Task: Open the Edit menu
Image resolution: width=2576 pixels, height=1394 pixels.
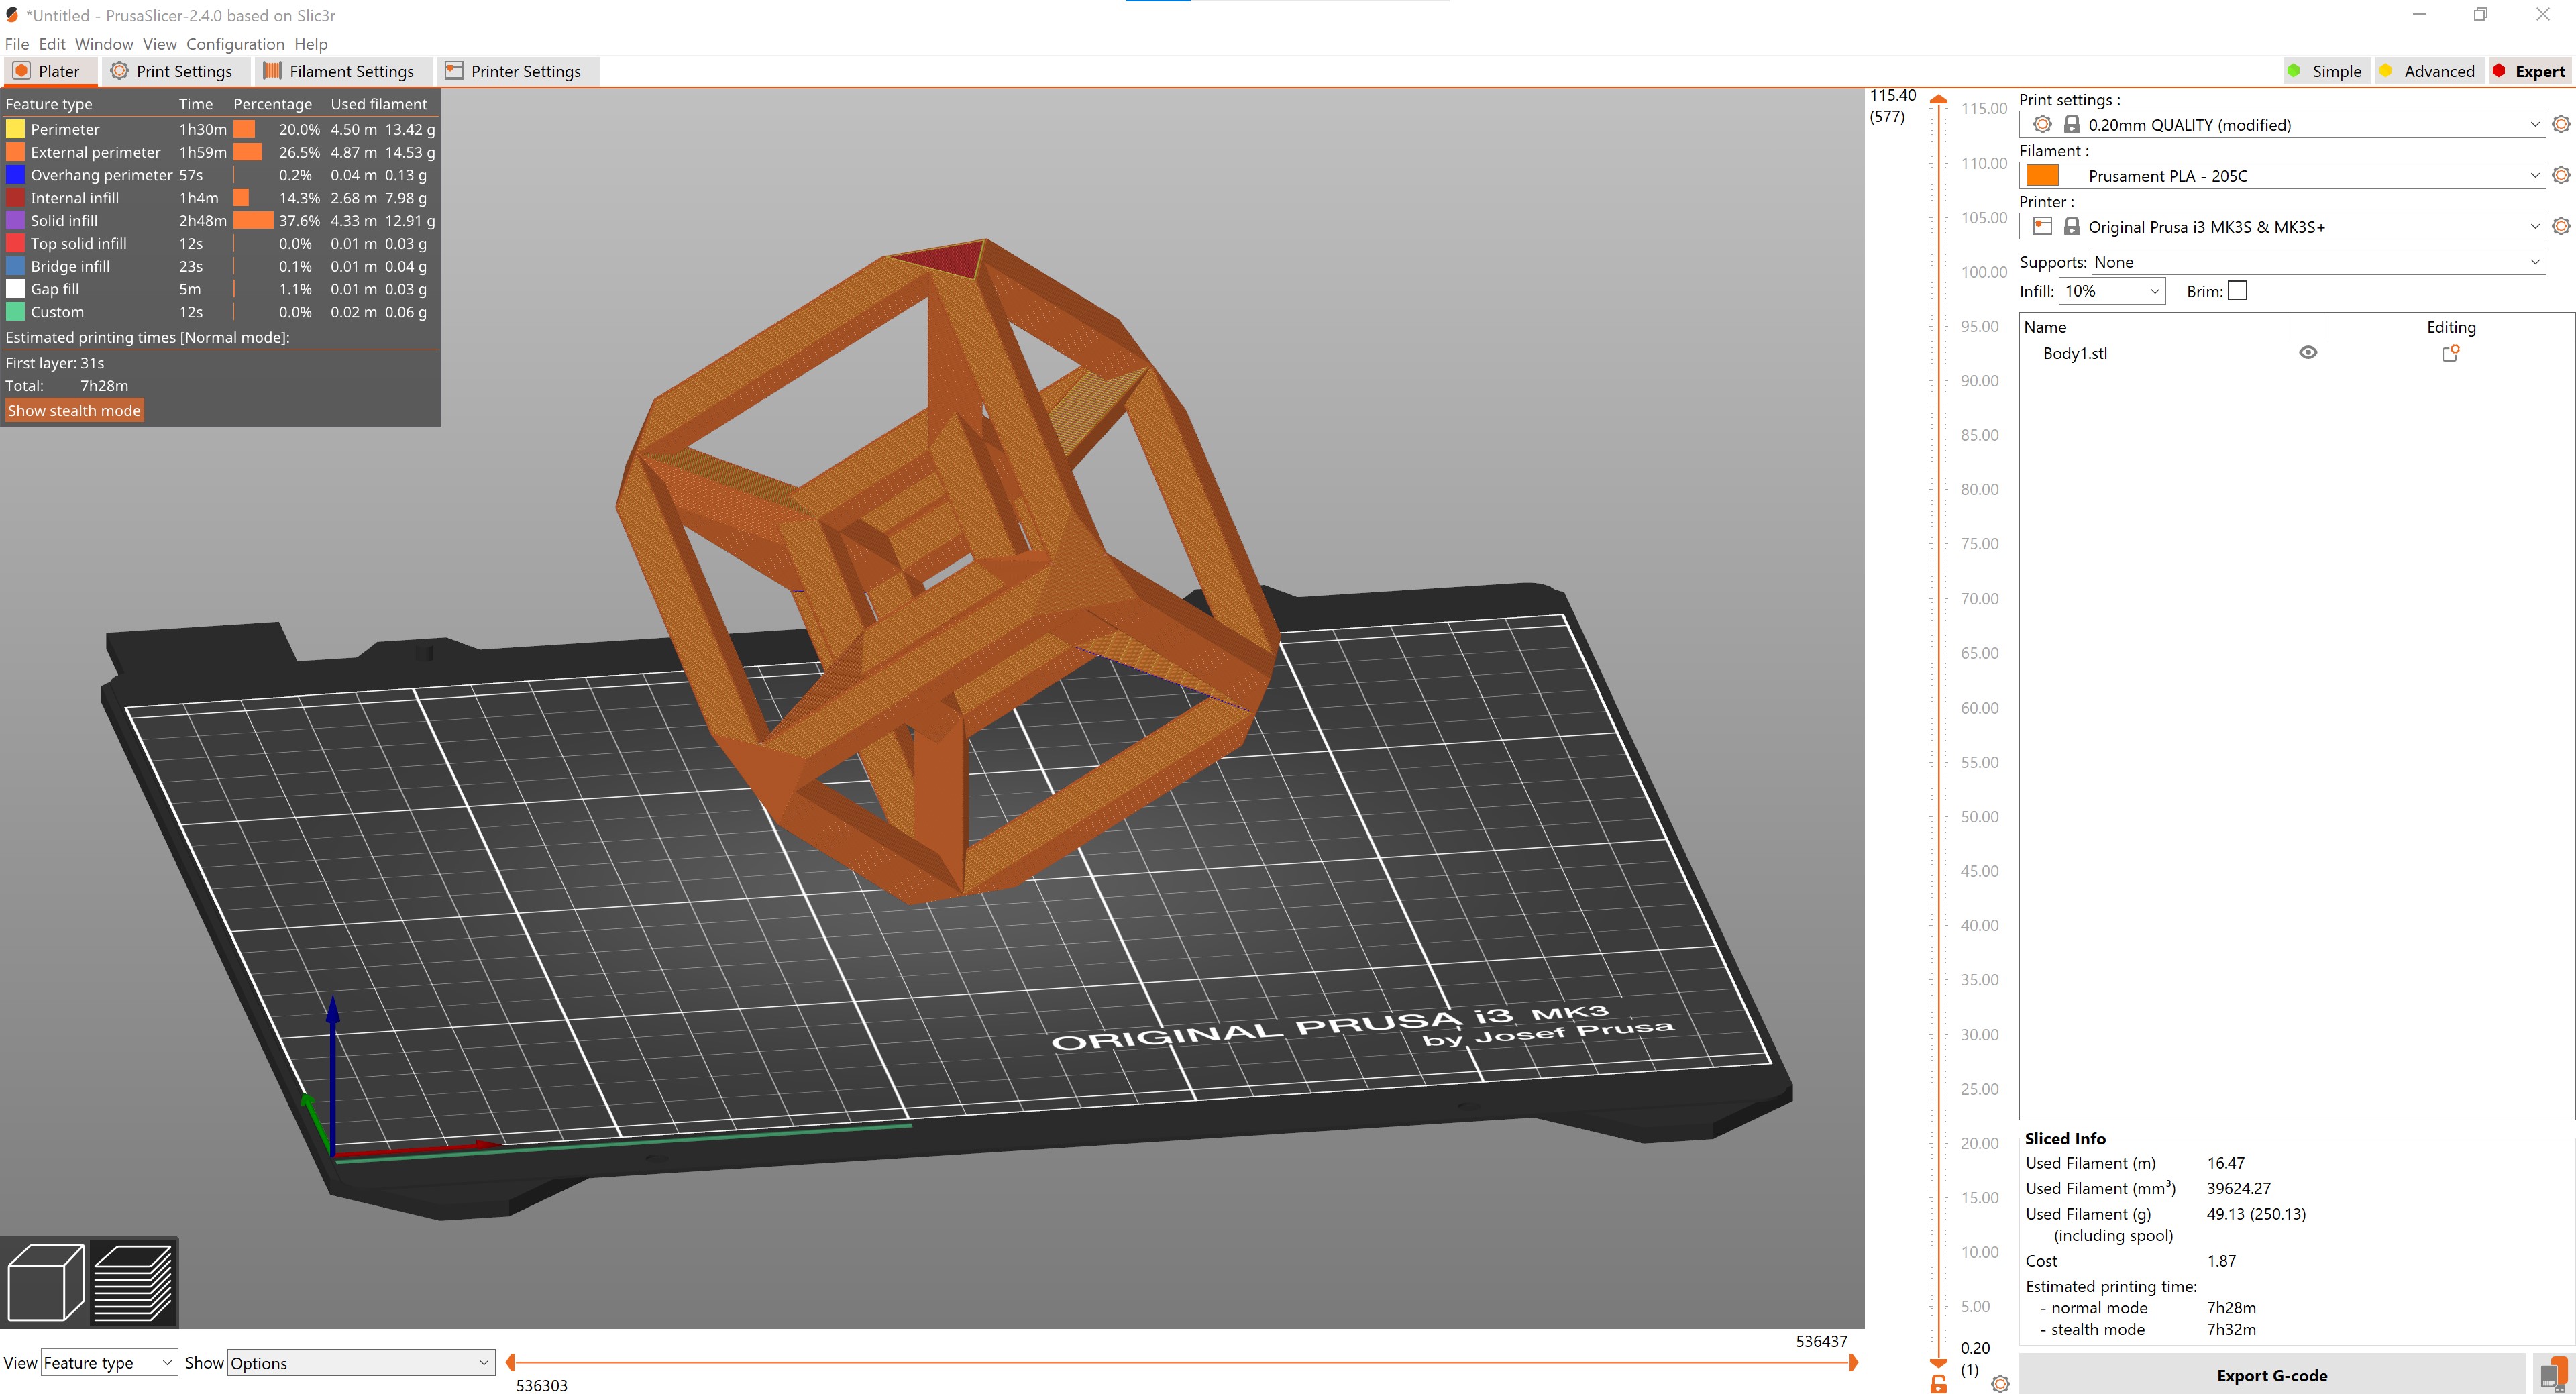Action: 52,44
